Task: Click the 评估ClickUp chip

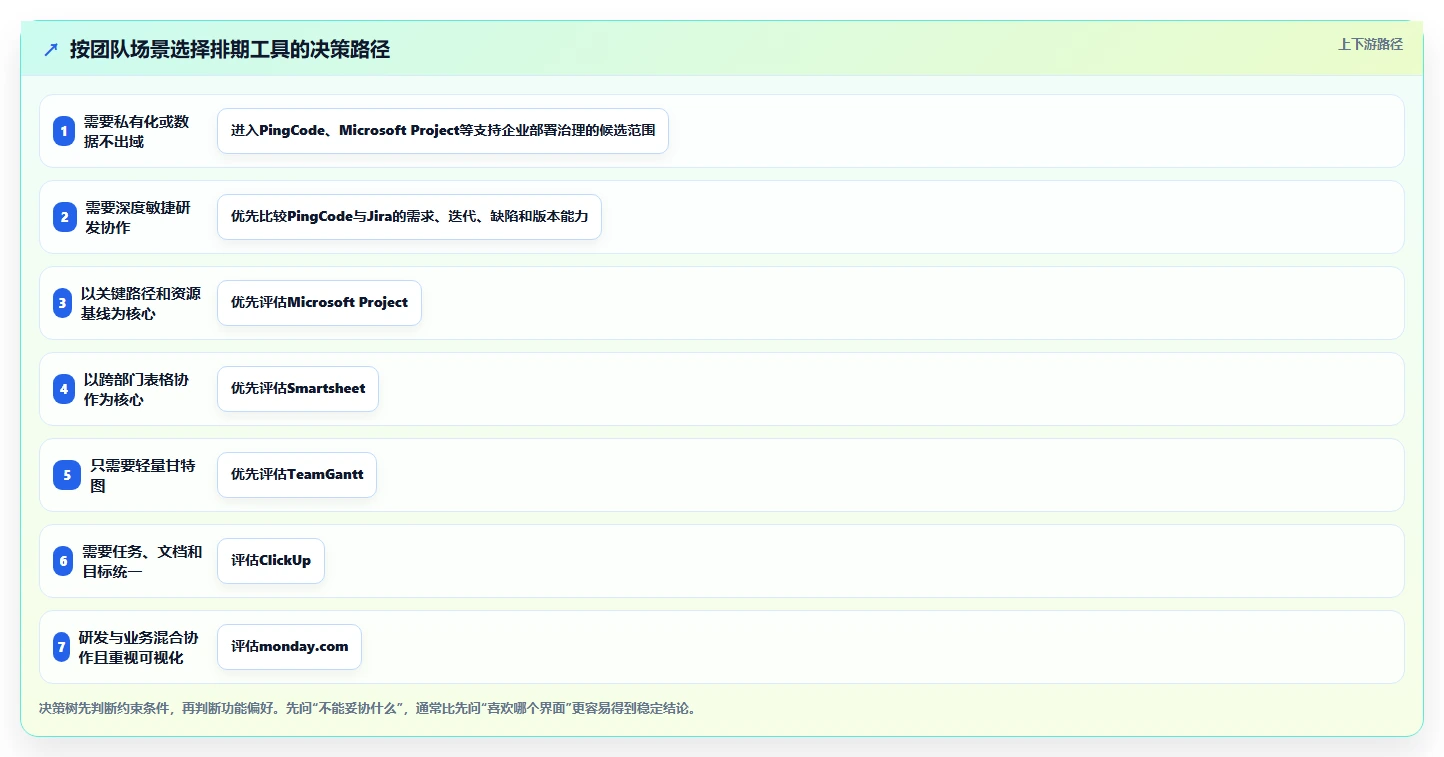Action: (271, 561)
